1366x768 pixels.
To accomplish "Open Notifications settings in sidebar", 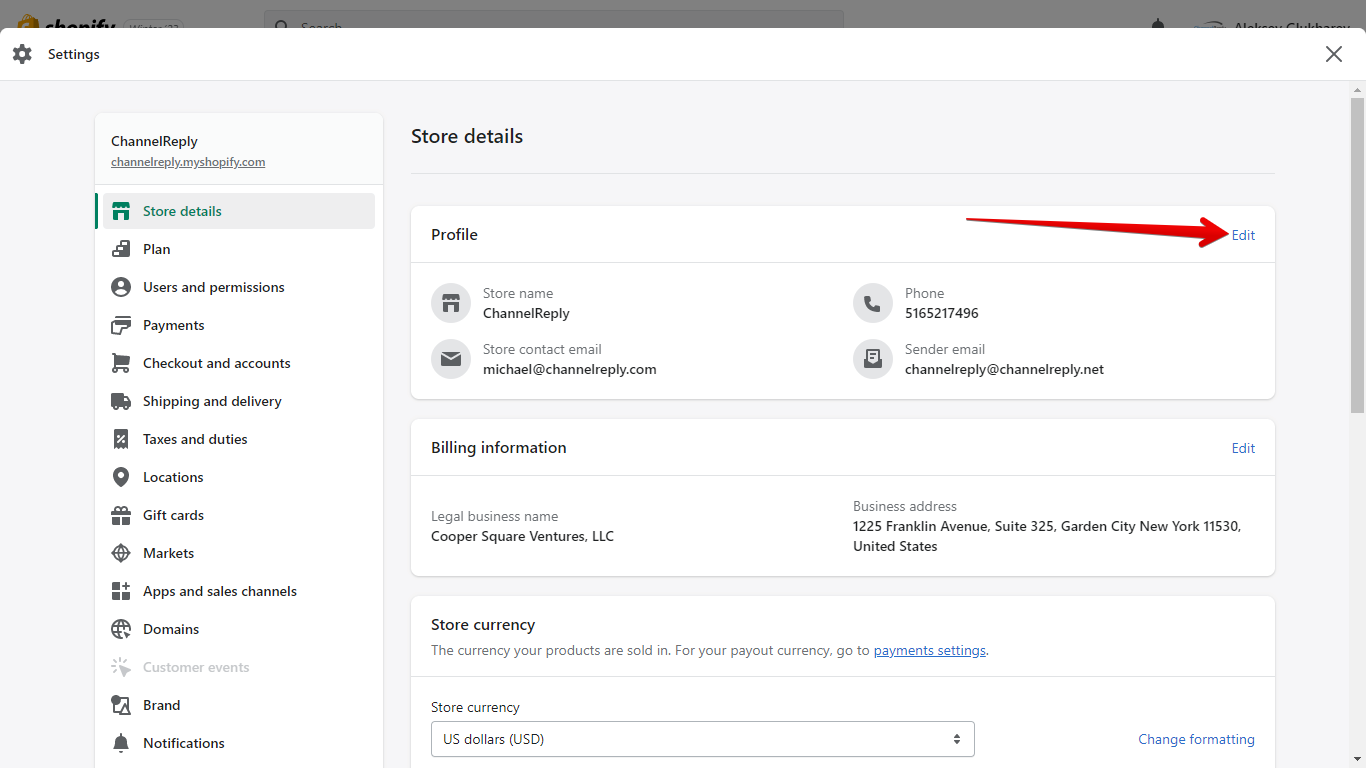I will [x=239, y=743].
